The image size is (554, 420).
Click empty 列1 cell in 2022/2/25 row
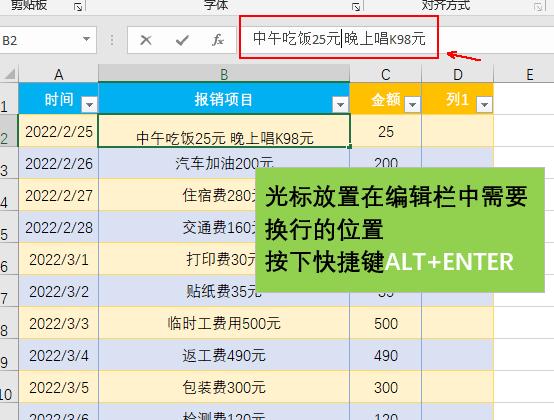click(x=458, y=131)
